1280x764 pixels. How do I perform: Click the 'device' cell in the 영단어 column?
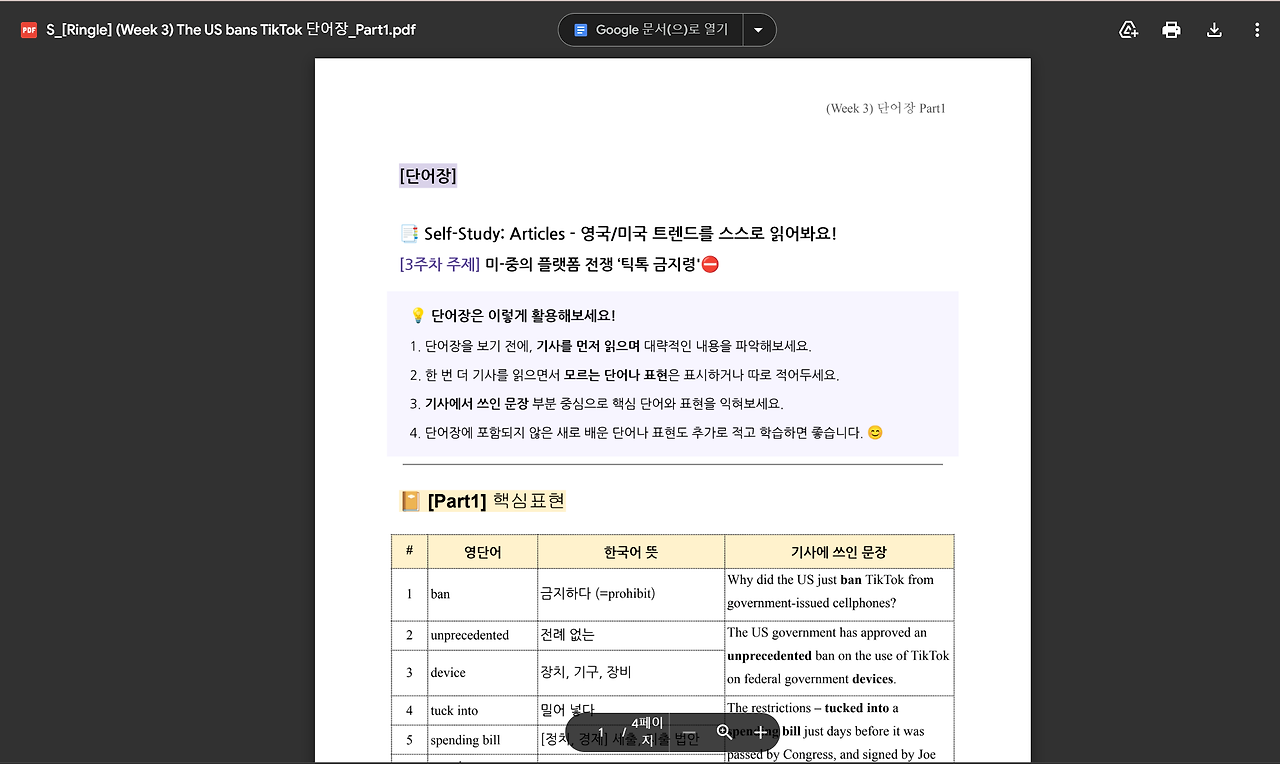click(482, 673)
